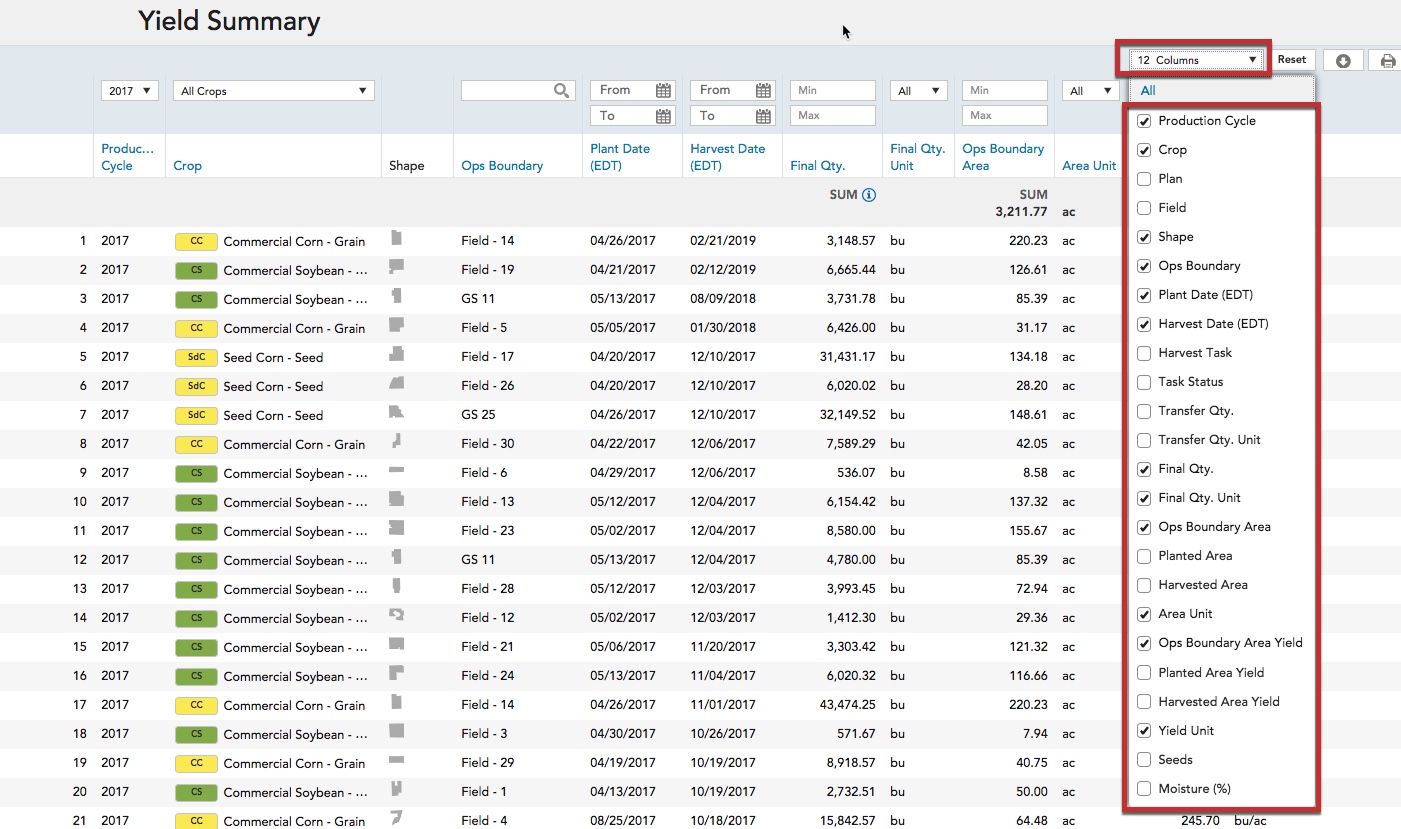Sort by Production Cycle column header
Viewport: 1401px width, 829px height.
128,157
